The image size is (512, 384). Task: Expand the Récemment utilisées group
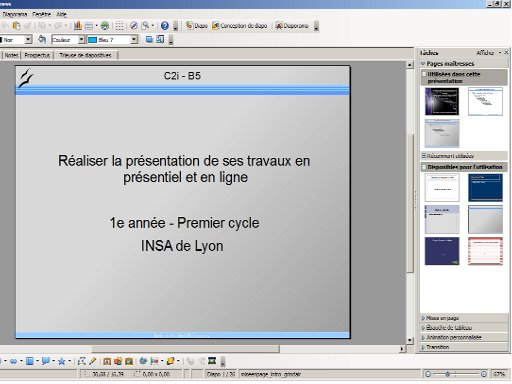pos(464,156)
